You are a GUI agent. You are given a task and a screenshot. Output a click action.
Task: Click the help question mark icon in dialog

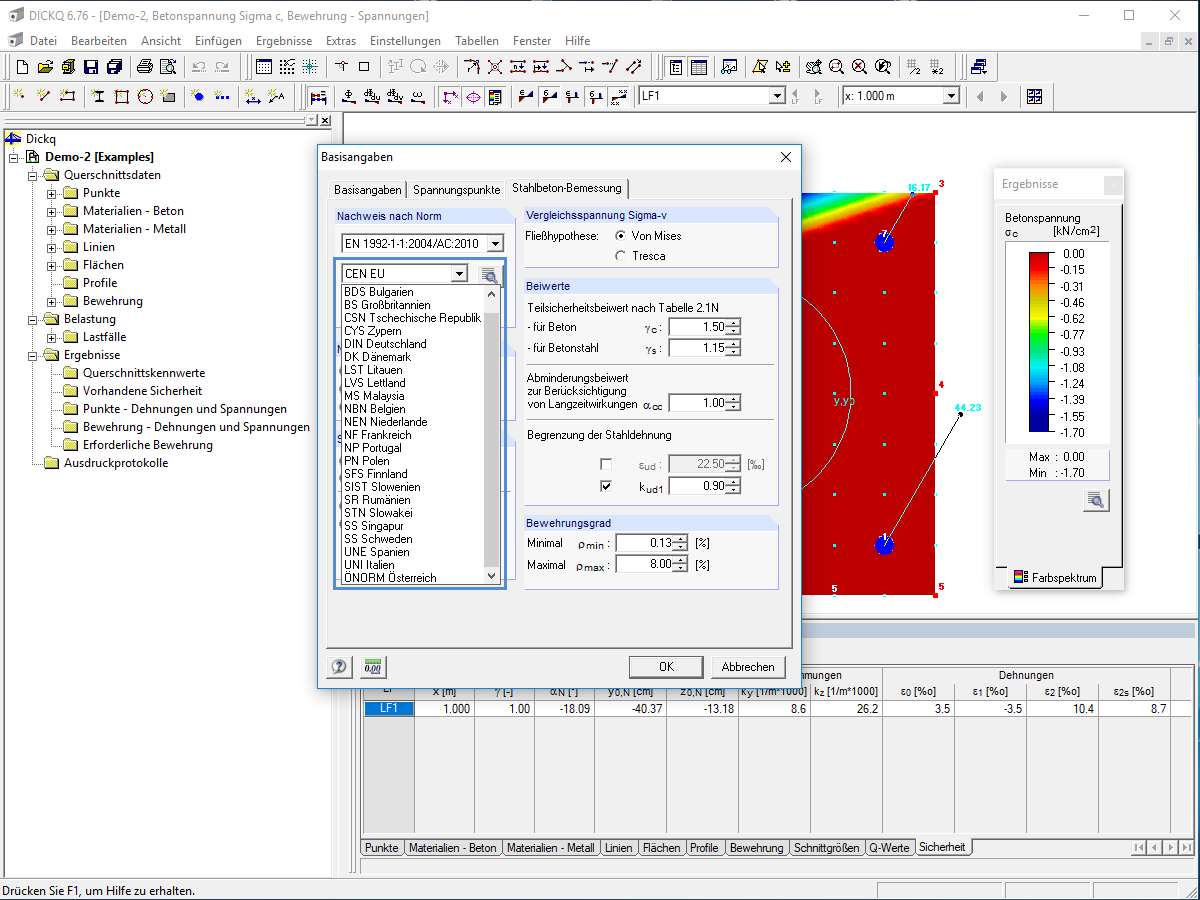(x=339, y=667)
